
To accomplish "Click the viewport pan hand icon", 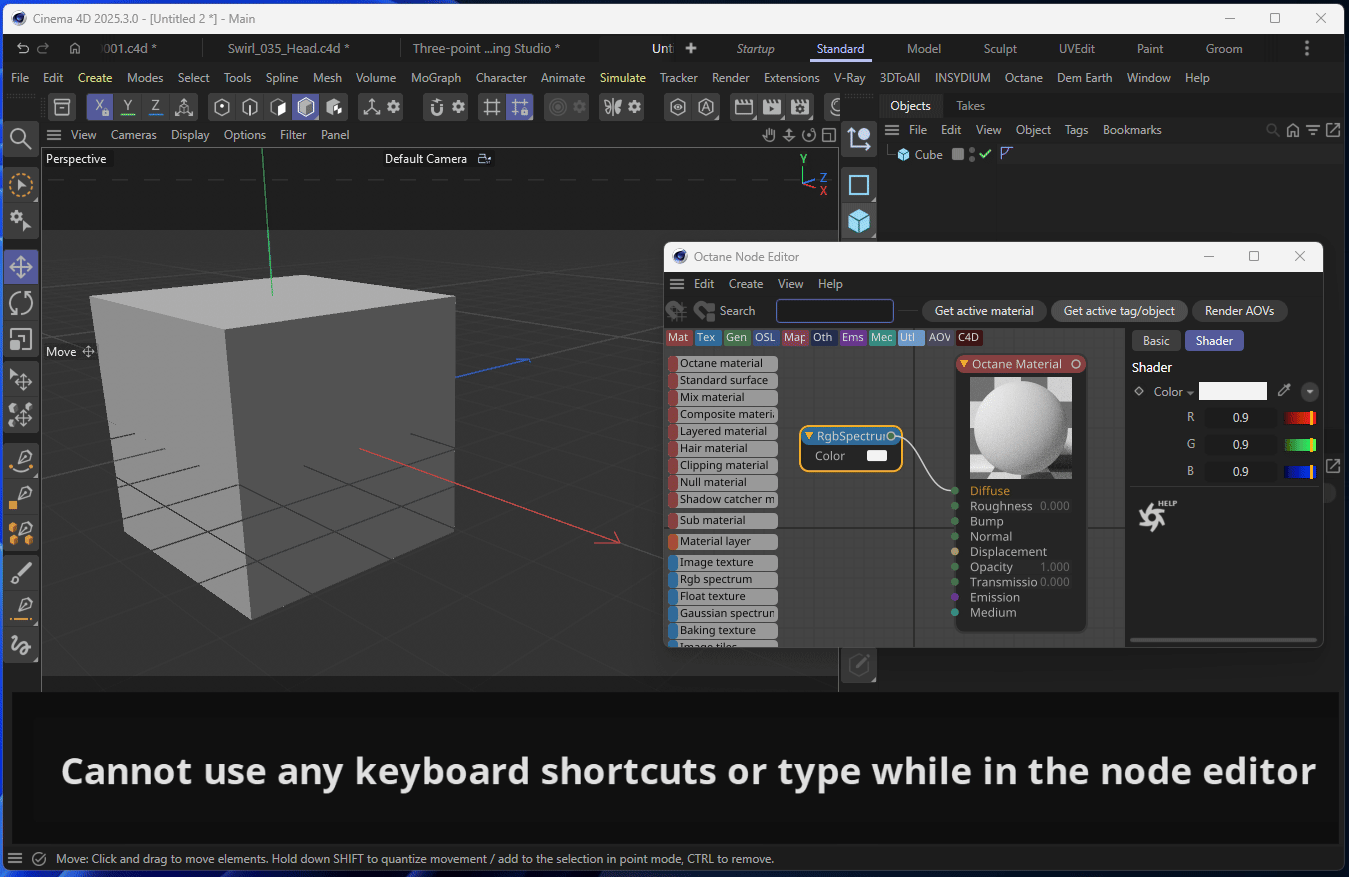I will coord(769,135).
